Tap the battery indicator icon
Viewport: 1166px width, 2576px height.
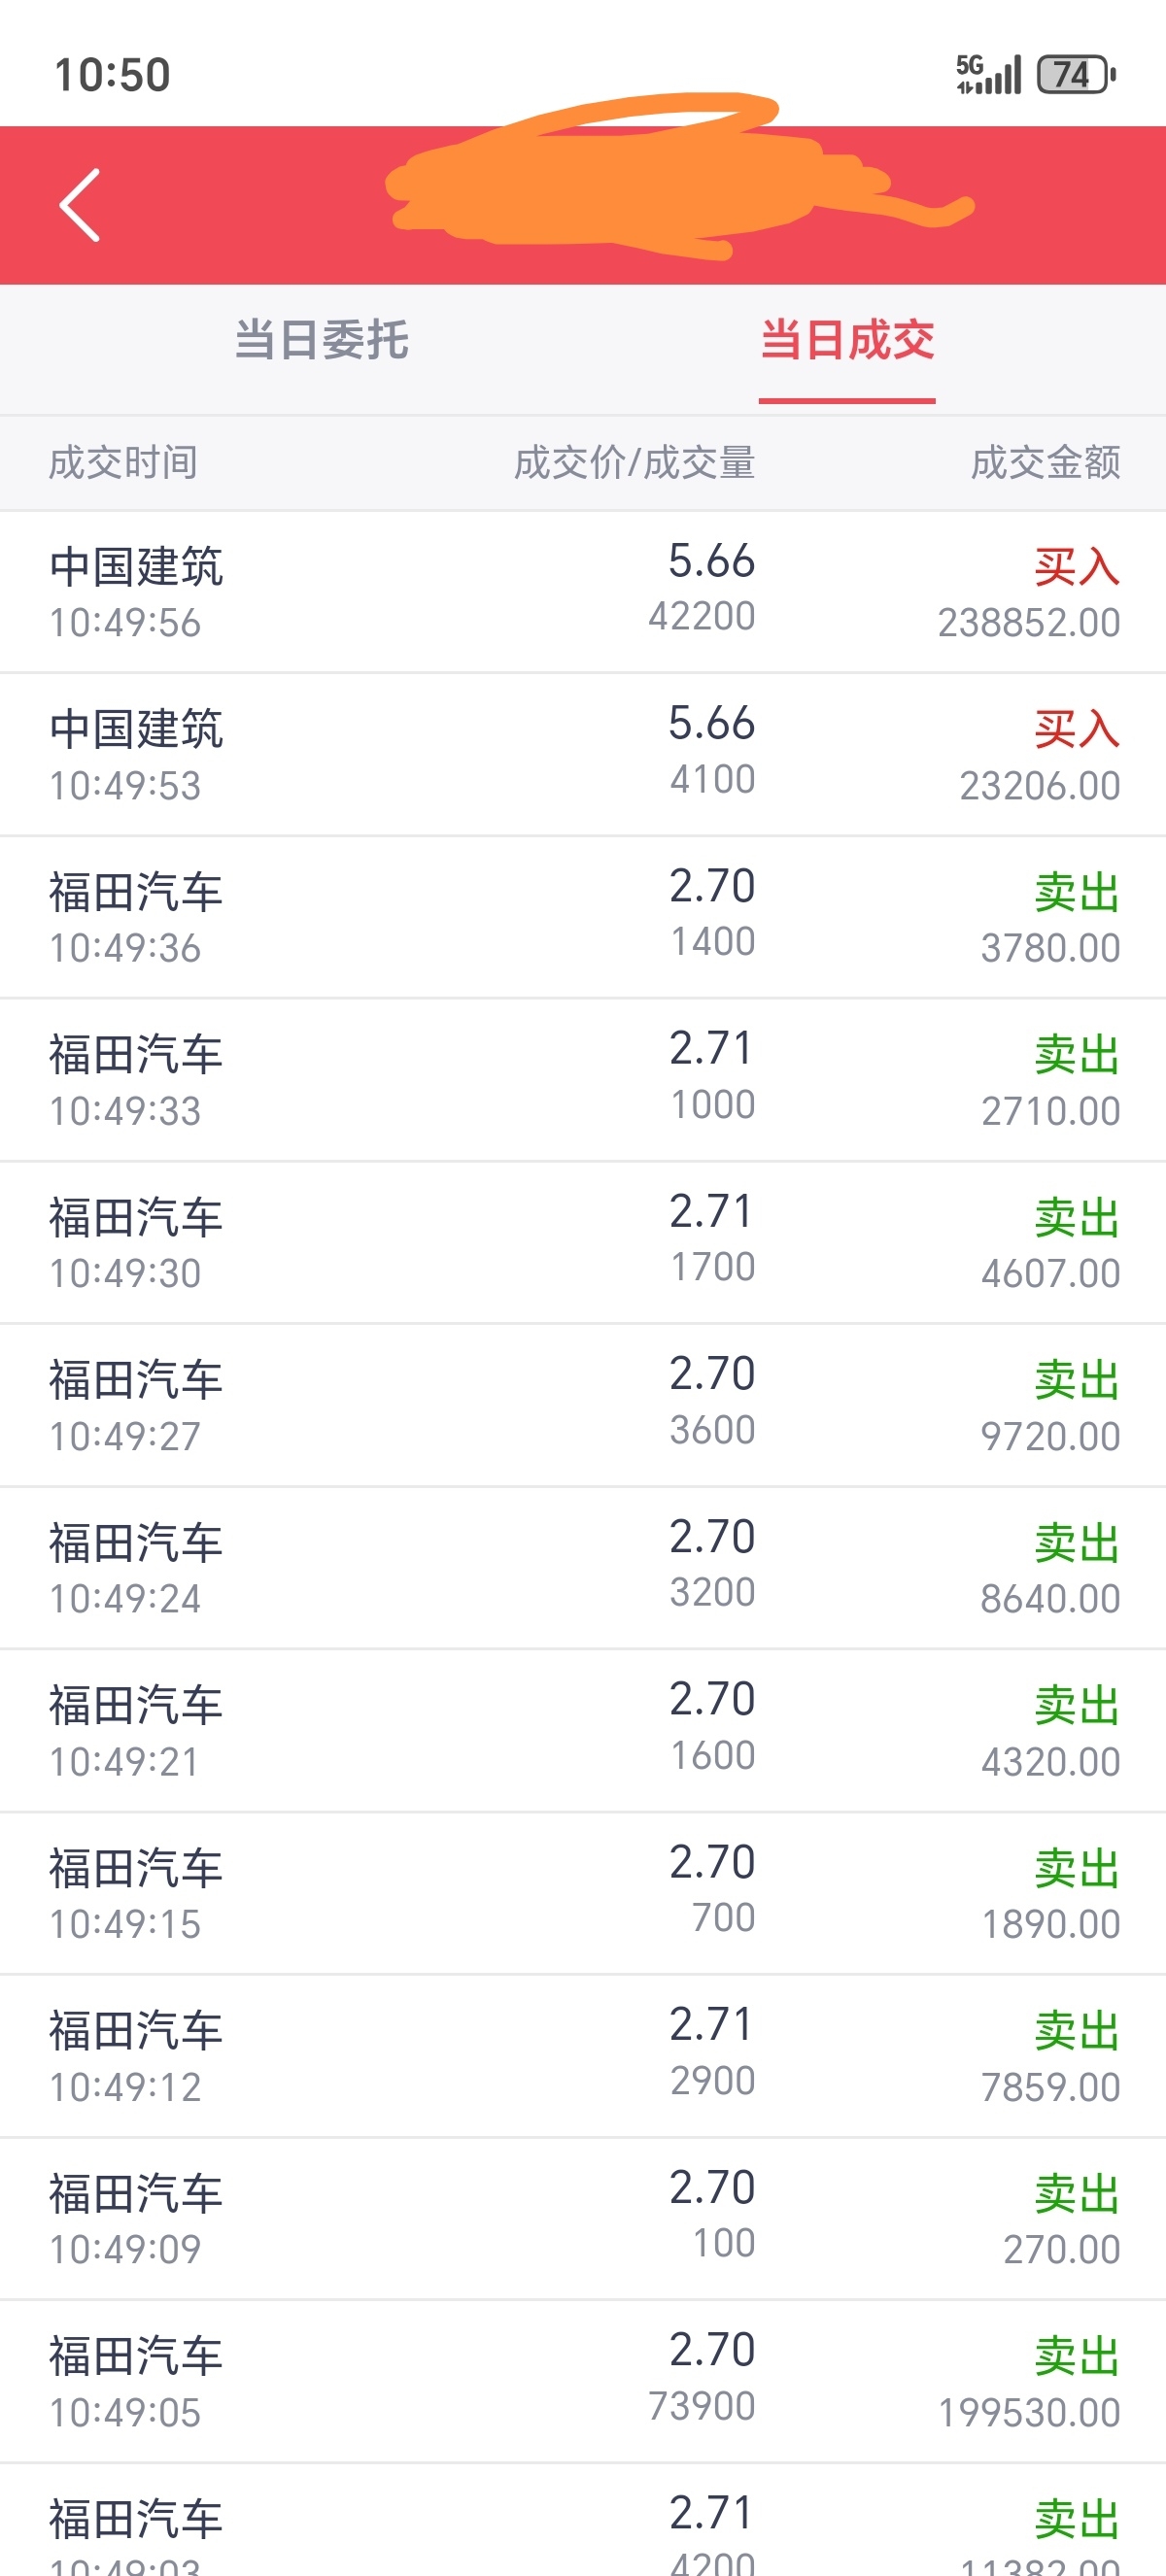point(1076,74)
